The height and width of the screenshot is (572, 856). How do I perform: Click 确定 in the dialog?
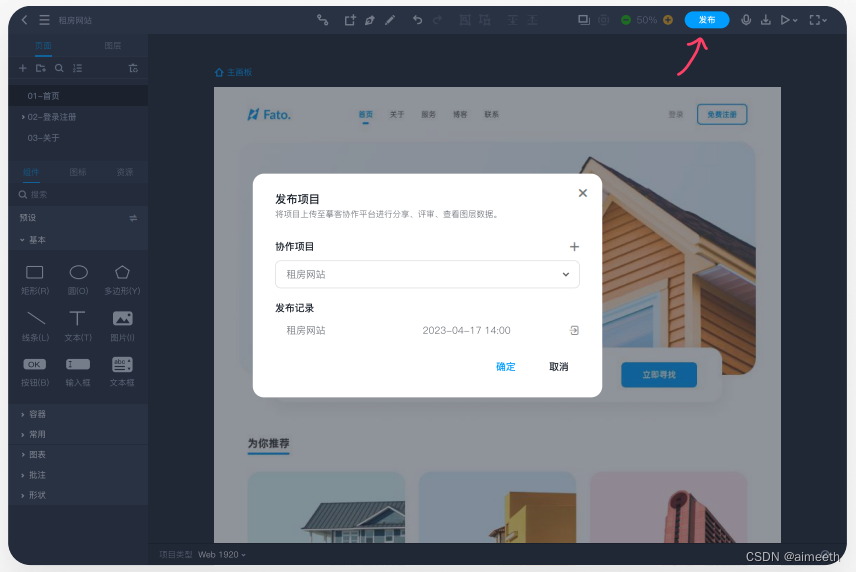coord(506,367)
